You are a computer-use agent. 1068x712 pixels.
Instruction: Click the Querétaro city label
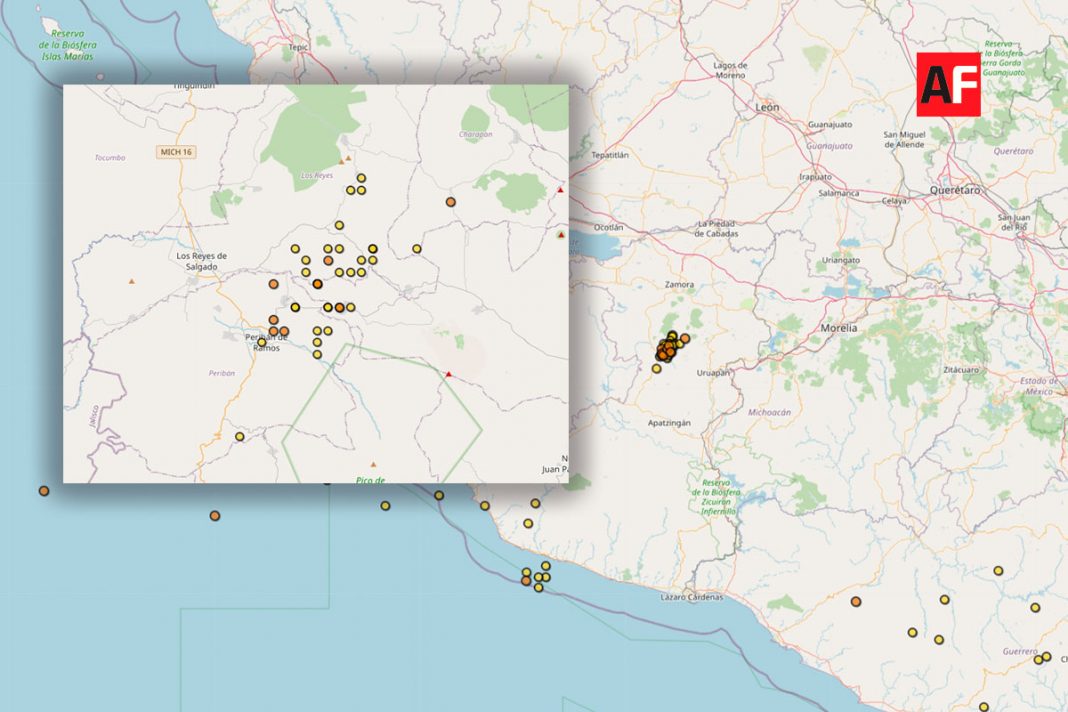(x=956, y=191)
